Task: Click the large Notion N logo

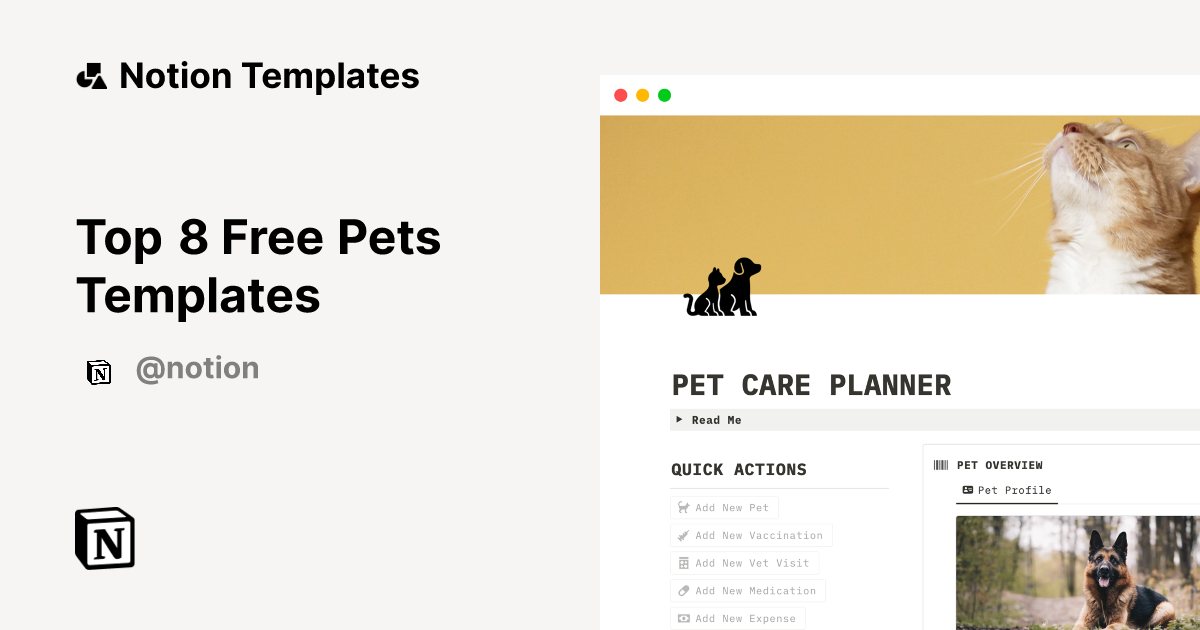Action: (104, 538)
